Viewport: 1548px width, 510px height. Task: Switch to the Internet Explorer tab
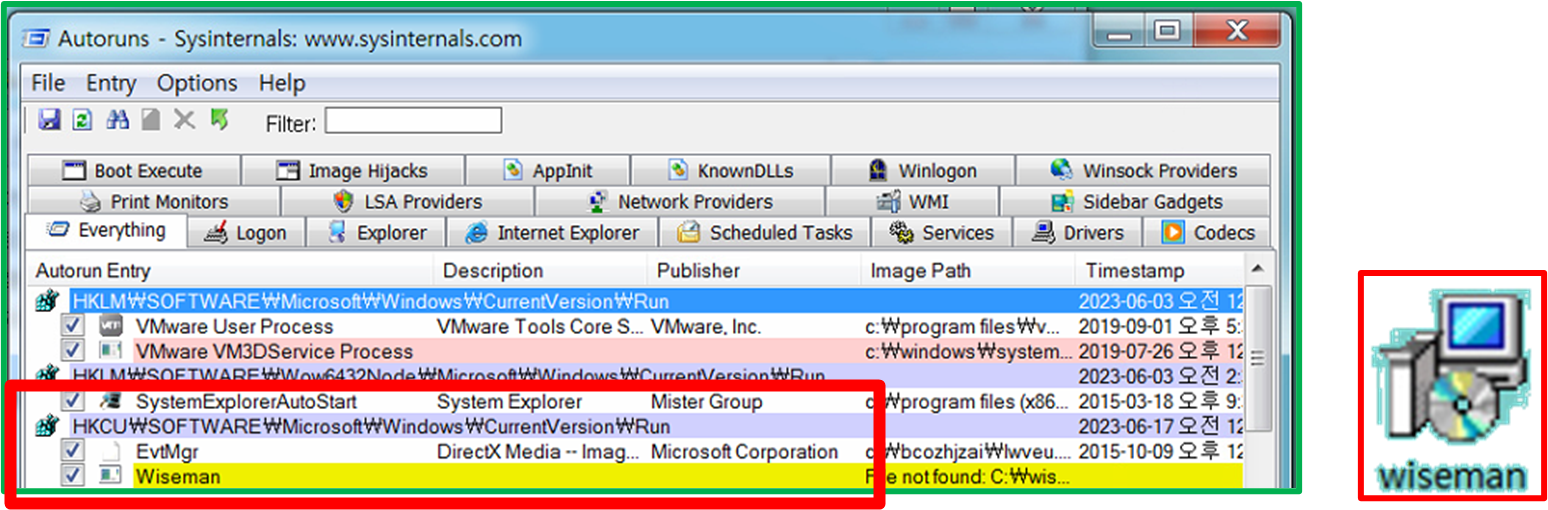coord(551,233)
